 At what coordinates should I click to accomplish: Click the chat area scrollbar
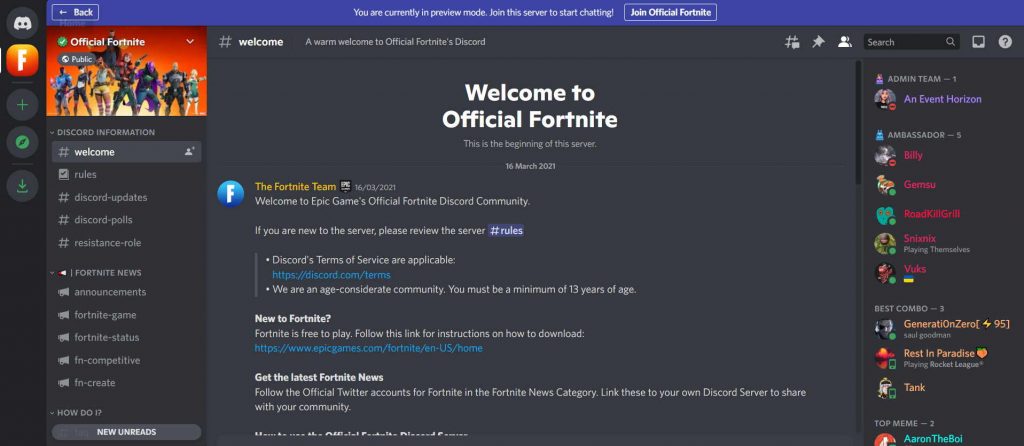[x=857, y=122]
